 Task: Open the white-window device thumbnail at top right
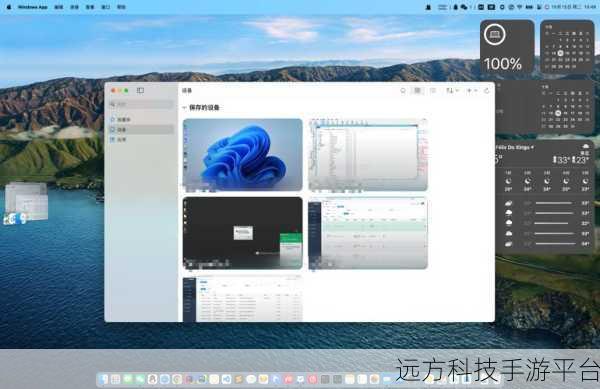pyautogui.click(x=368, y=155)
